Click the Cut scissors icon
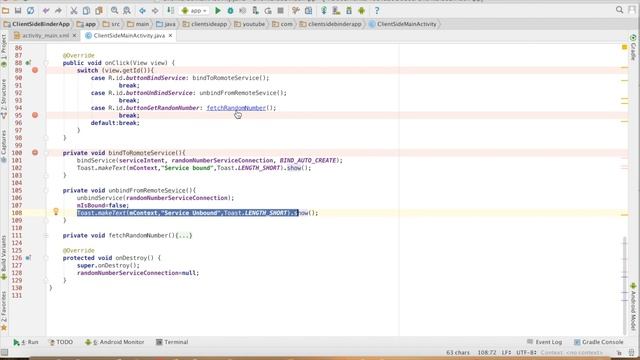The height and width of the screenshot is (360, 640). 73,10
